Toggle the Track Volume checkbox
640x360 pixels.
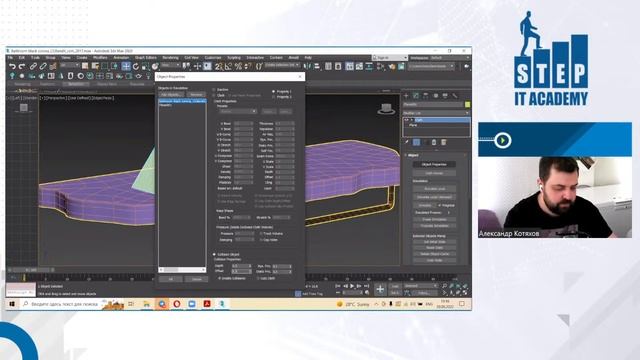click(x=261, y=233)
